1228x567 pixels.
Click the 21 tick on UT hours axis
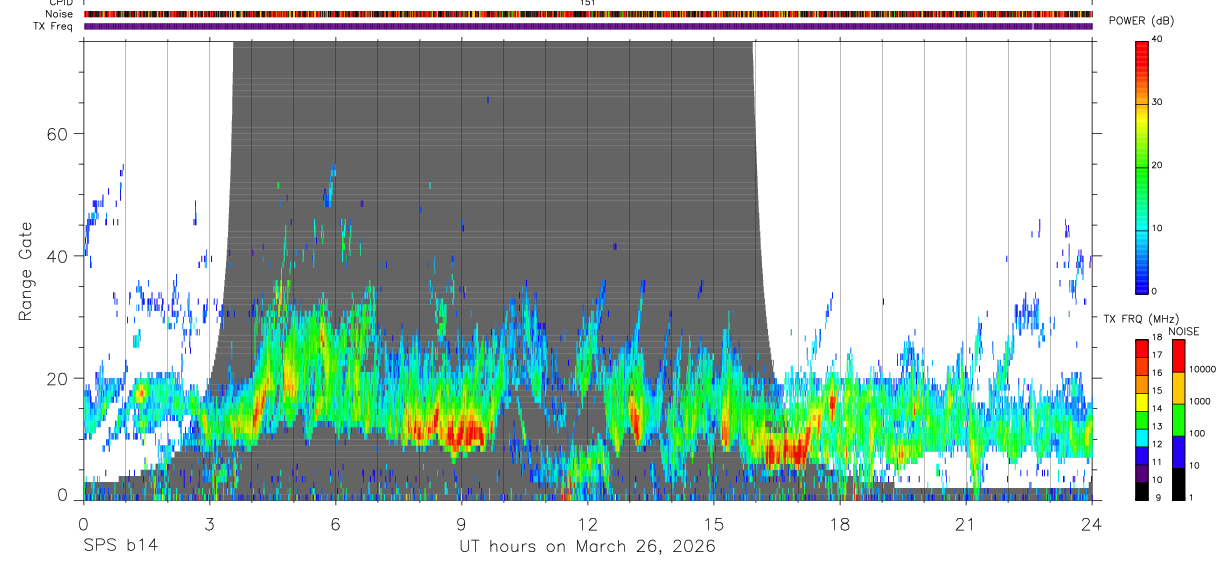pyautogui.click(x=965, y=524)
